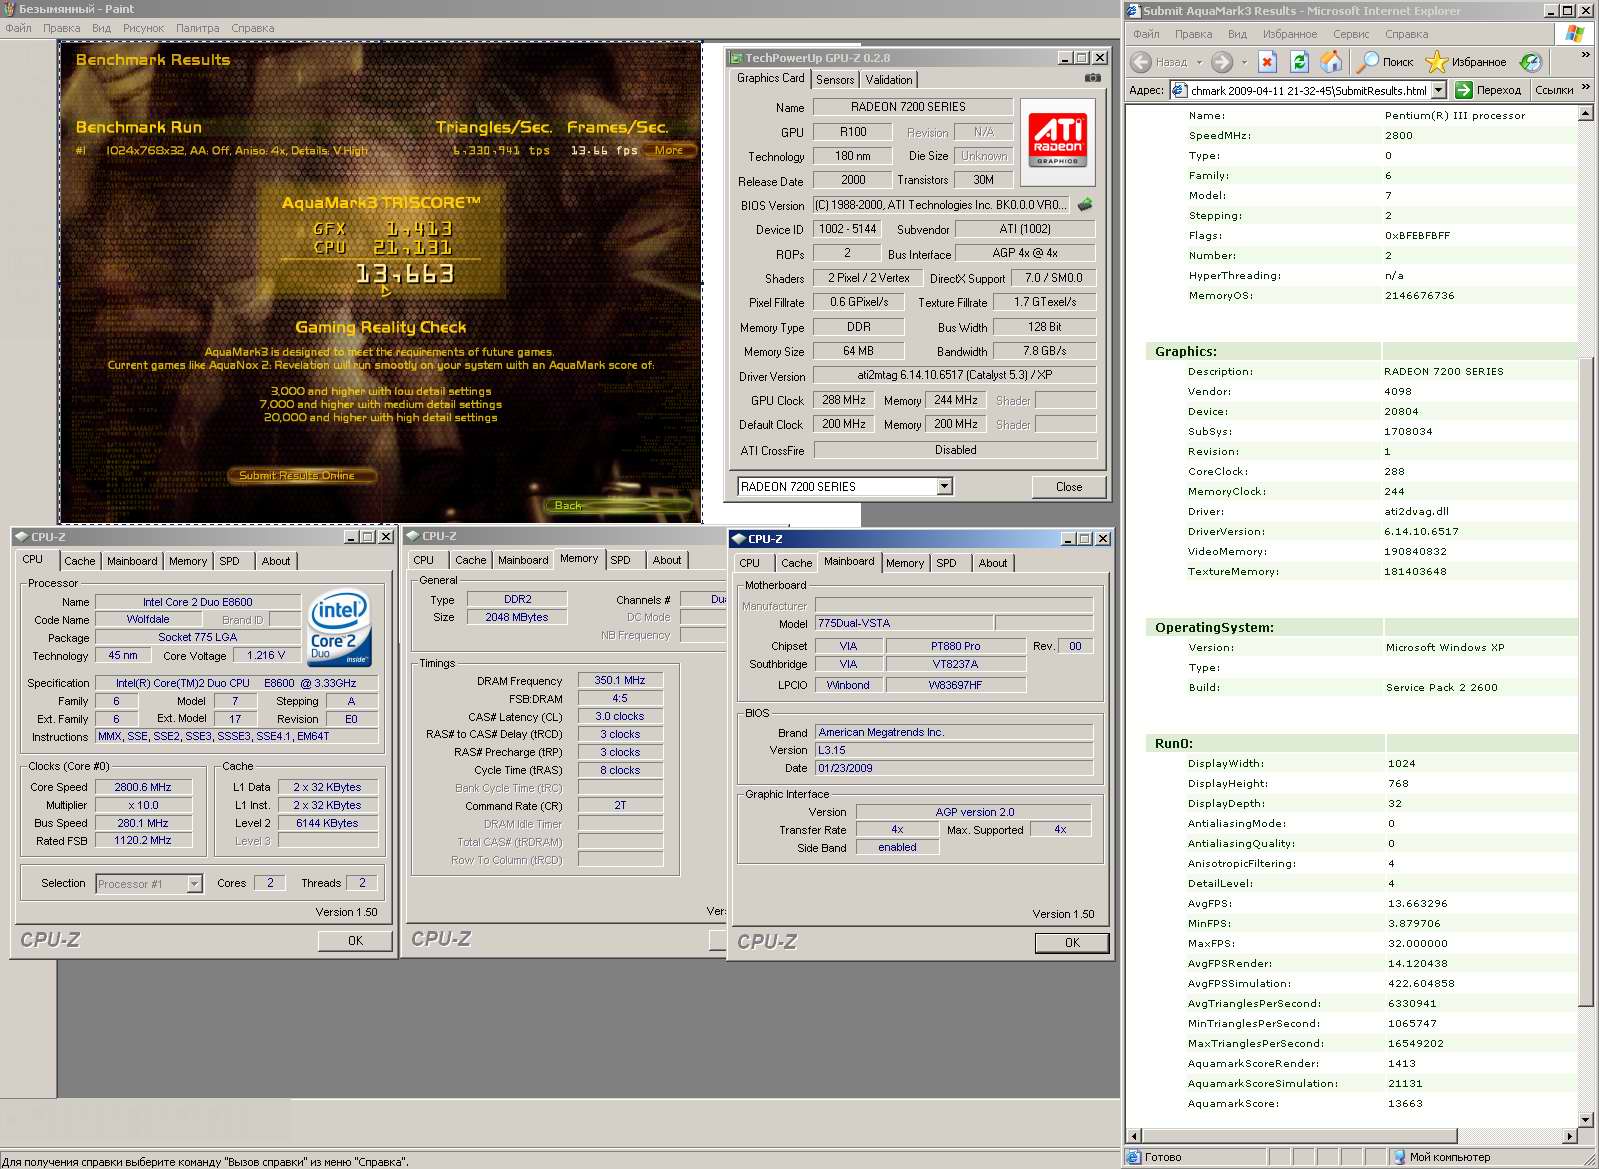Go to the home page via house icon
This screenshot has width=1599, height=1169.
pyautogui.click(x=1331, y=62)
